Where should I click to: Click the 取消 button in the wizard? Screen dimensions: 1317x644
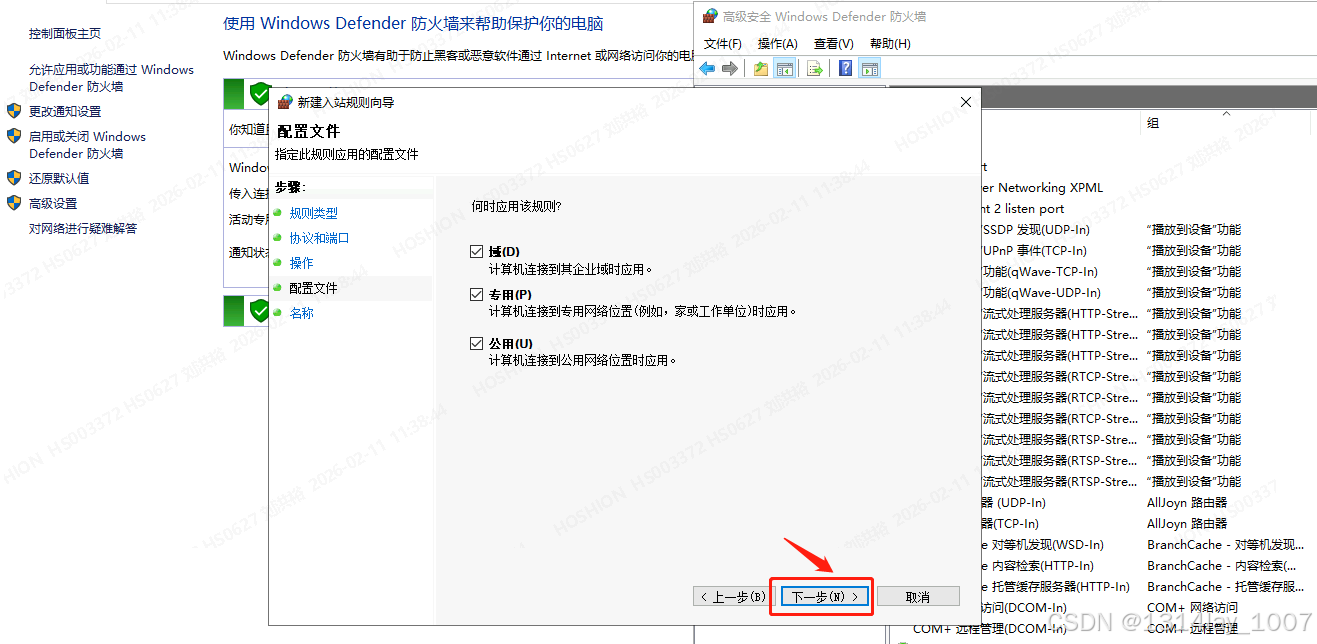(x=917, y=597)
